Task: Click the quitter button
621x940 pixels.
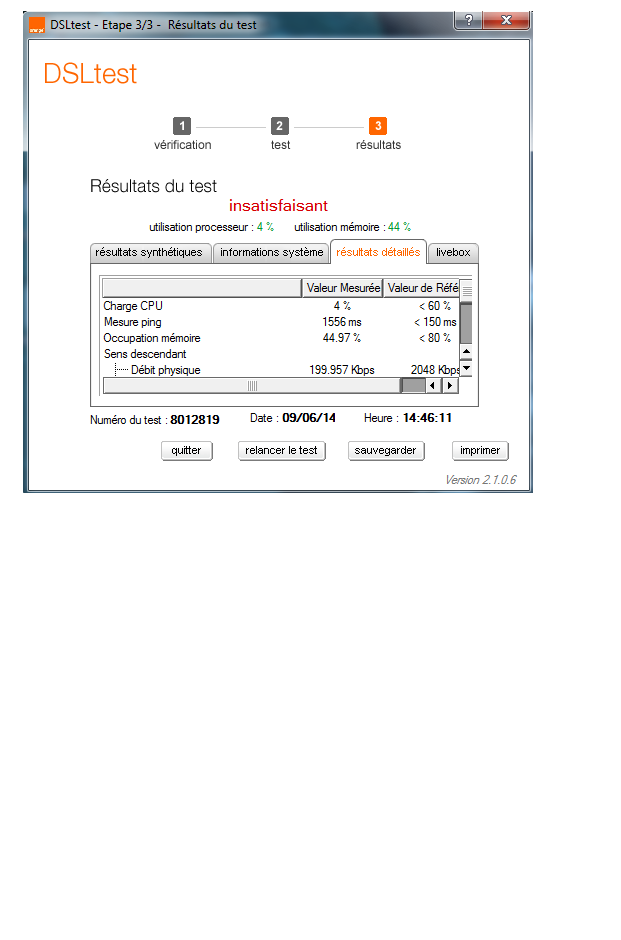Action: click(186, 450)
